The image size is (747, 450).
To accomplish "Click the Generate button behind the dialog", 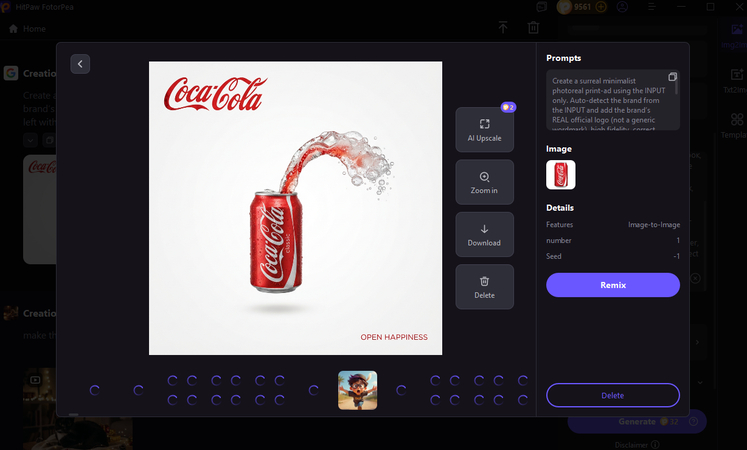I will 636,421.
